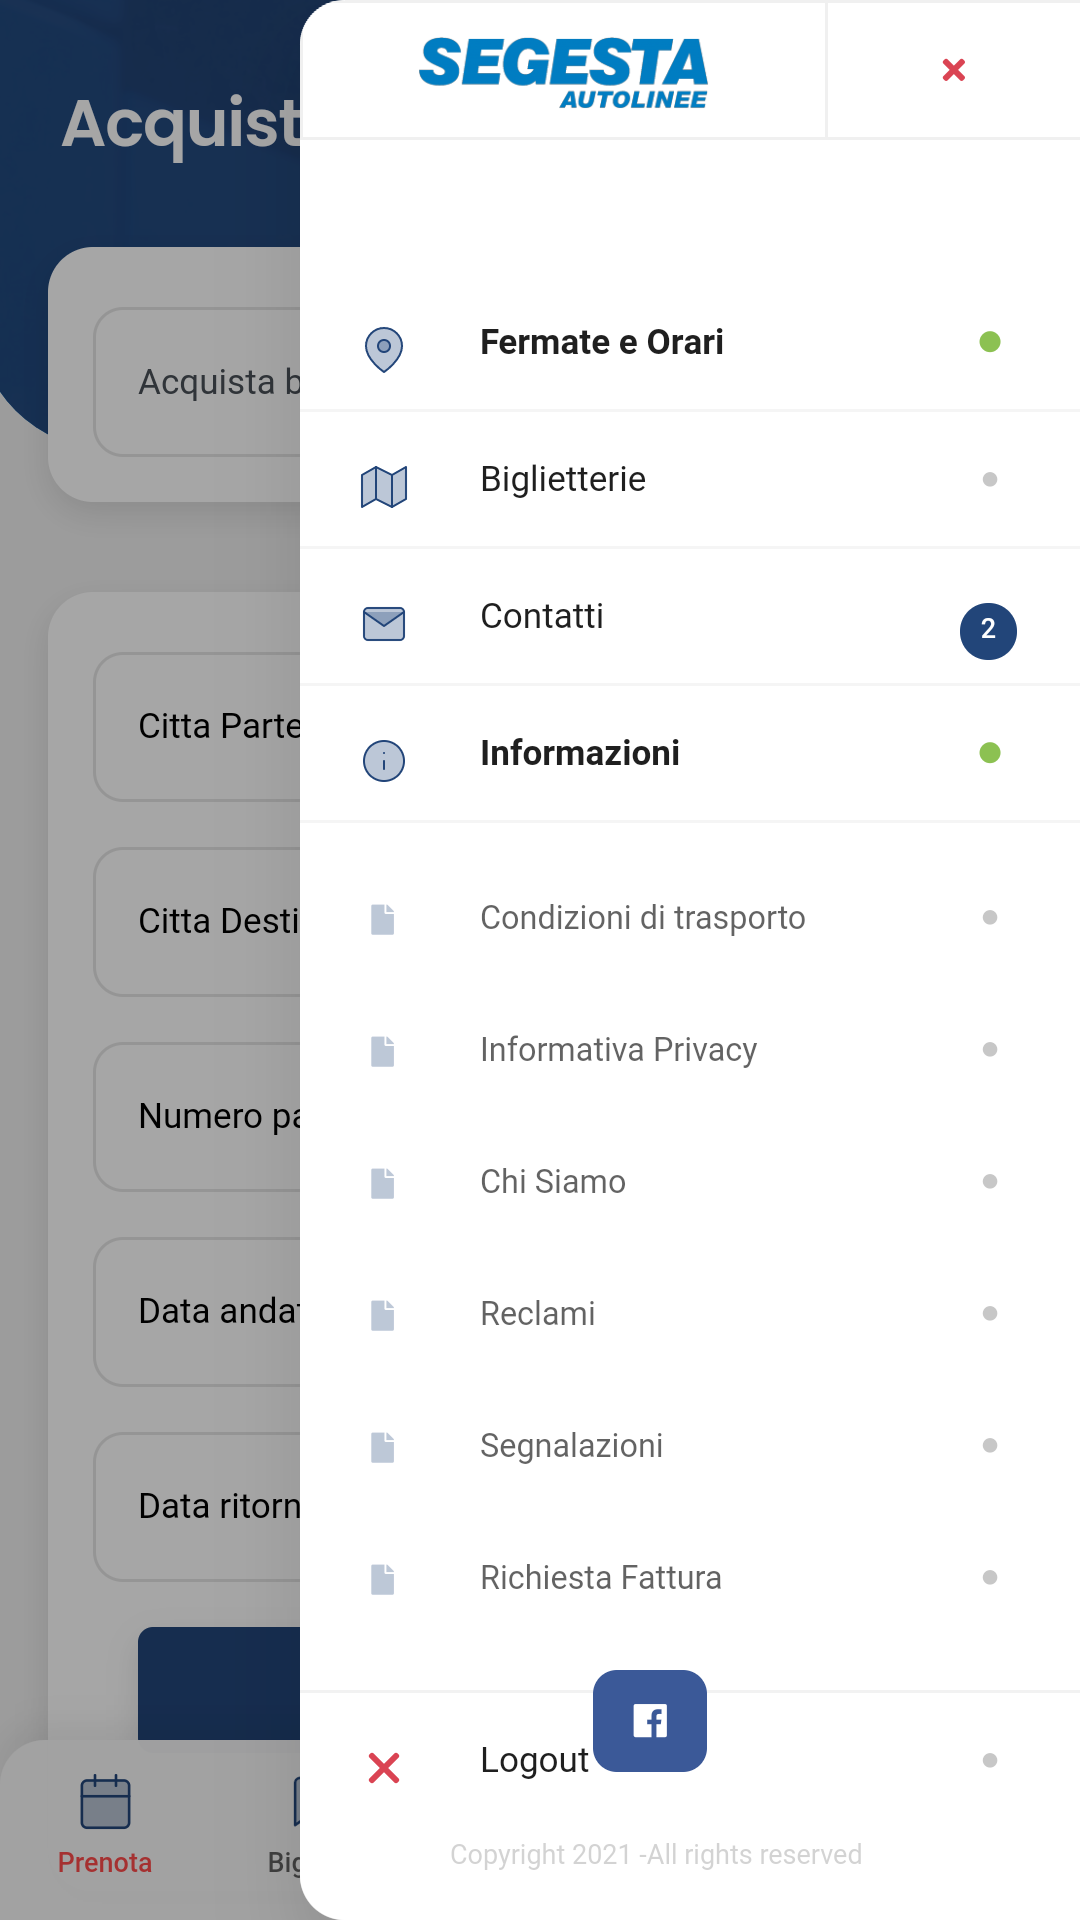The height and width of the screenshot is (1920, 1080).
Task: Open the Fermate e Orari menu item
Action: click(x=601, y=342)
